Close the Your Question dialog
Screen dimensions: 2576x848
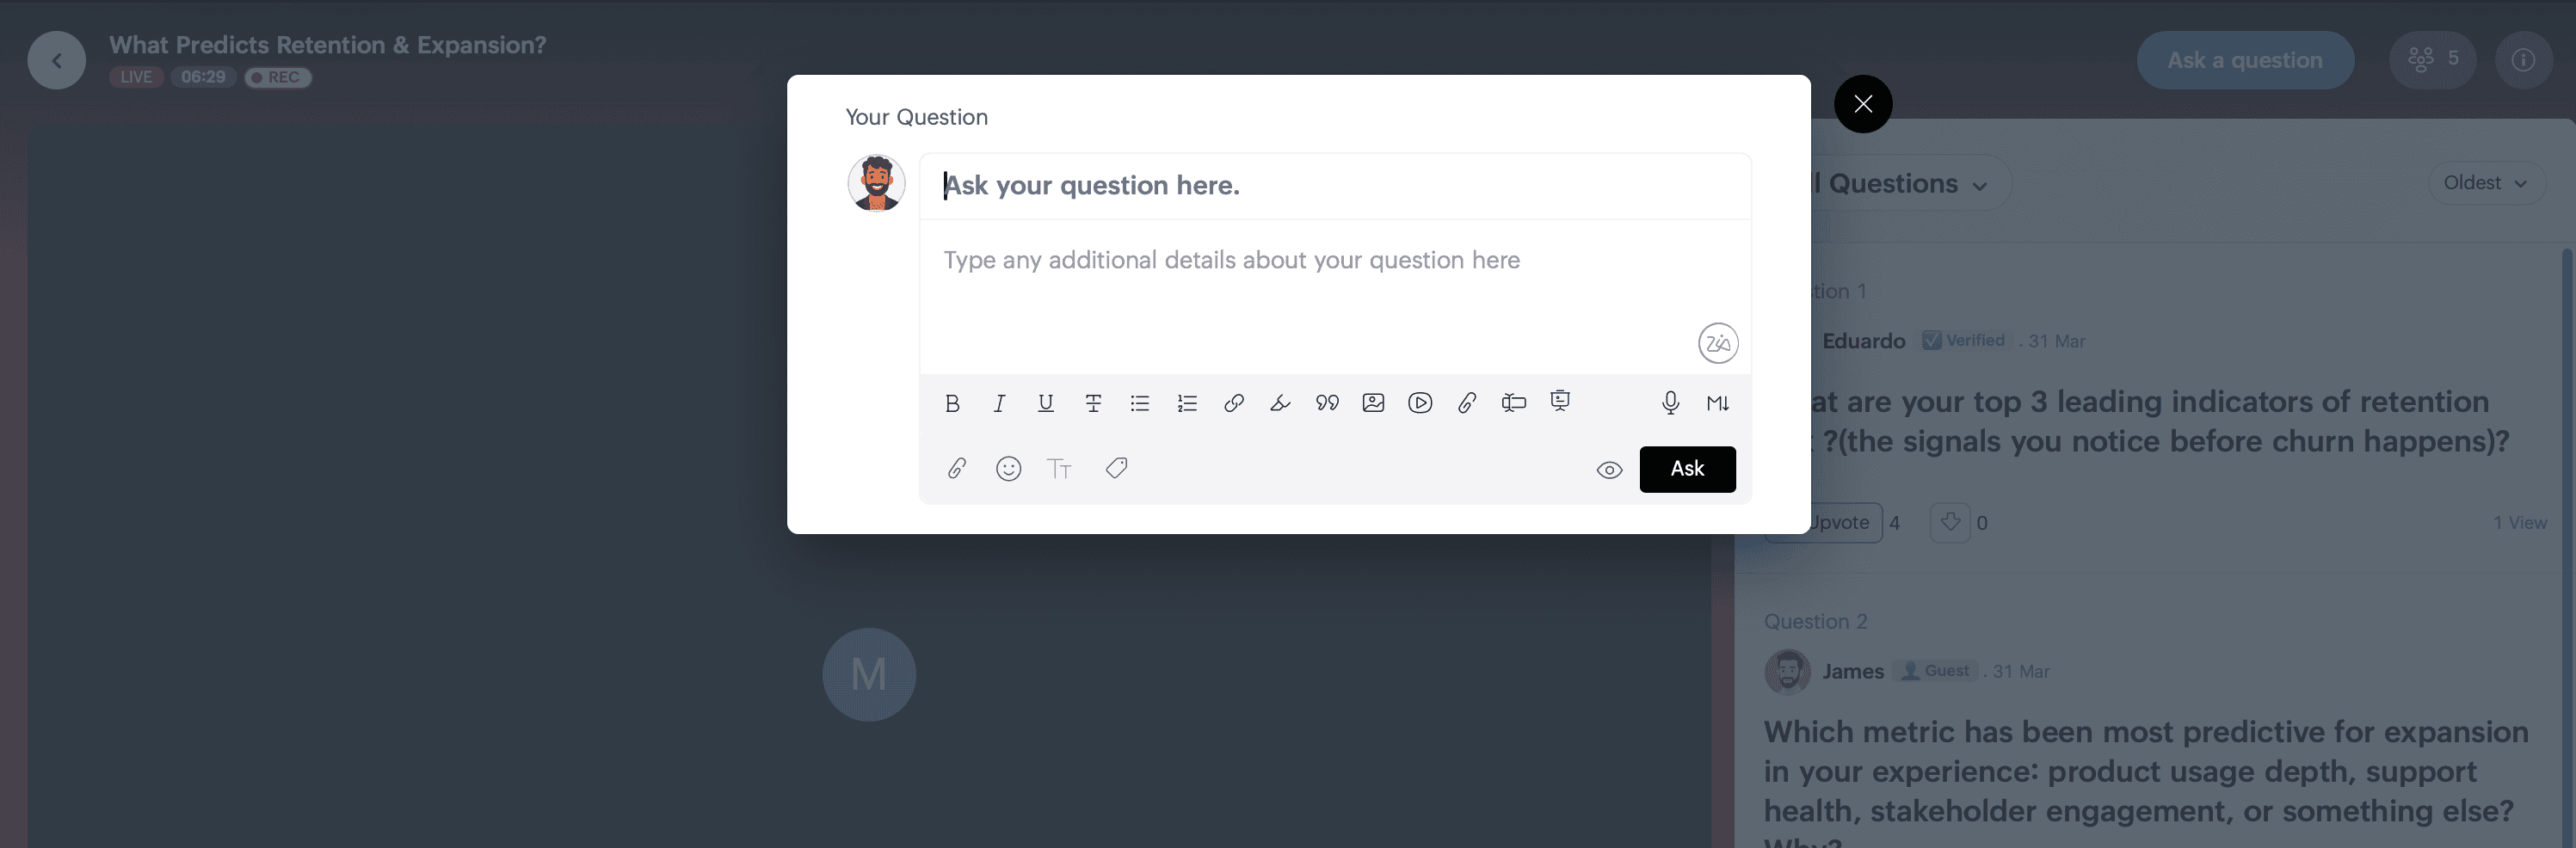tap(1863, 104)
